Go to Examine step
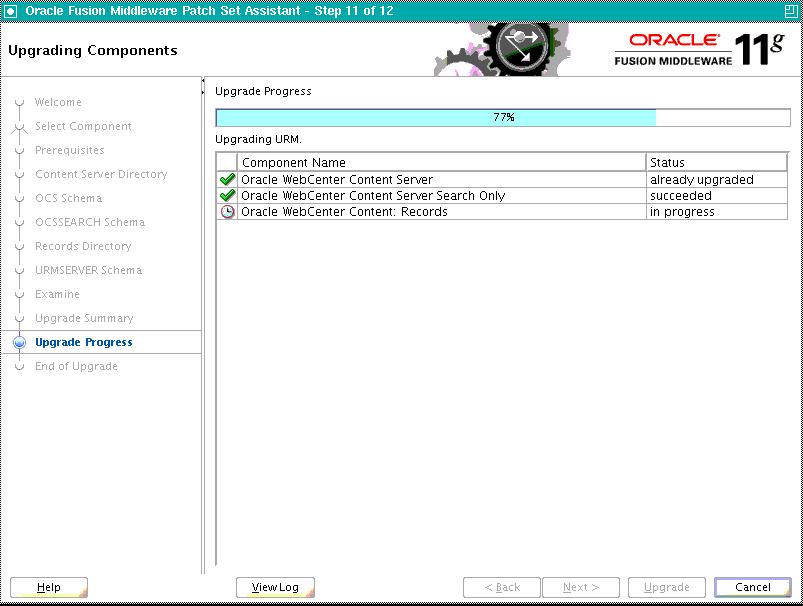Viewport: 803px width, 606px height. pyautogui.click(x=57, y=295)
